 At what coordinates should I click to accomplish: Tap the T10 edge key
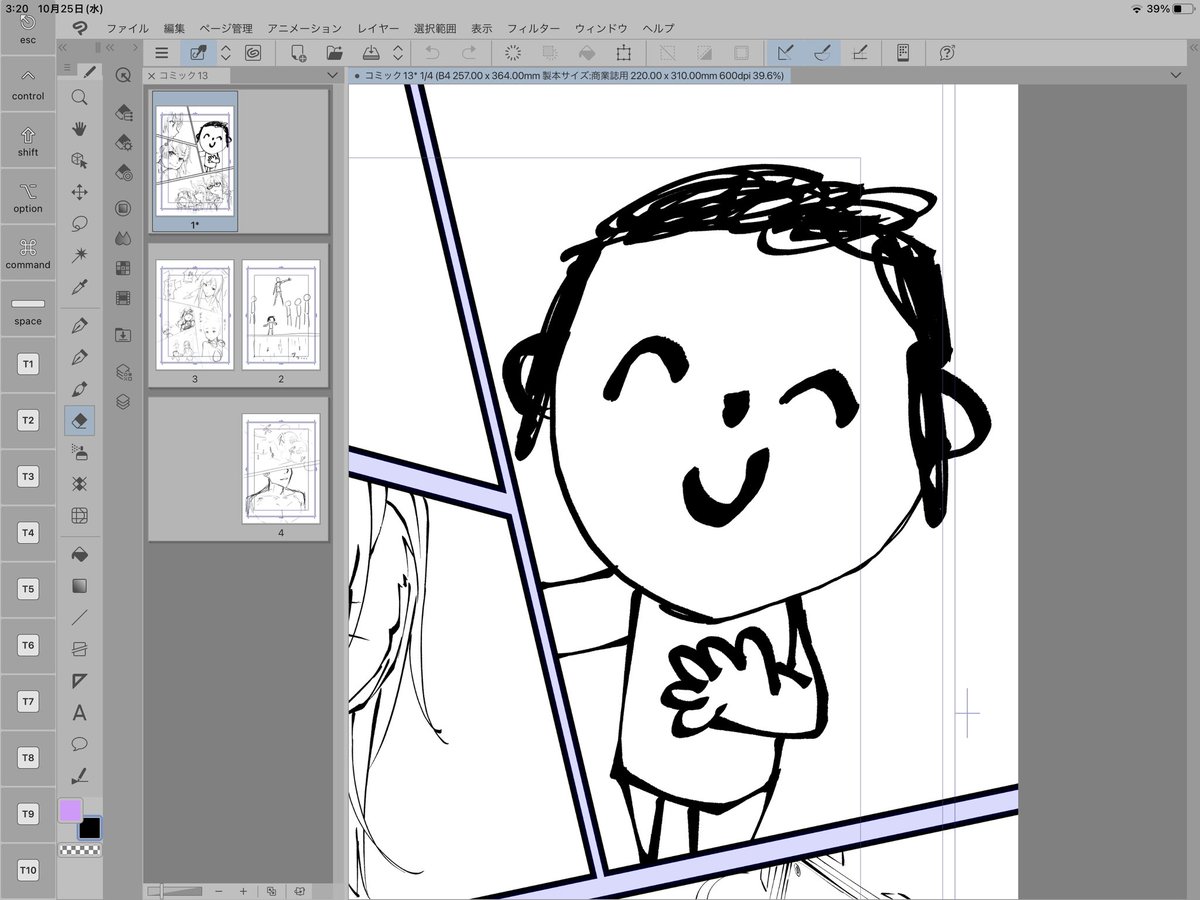[x=28, y=871]
